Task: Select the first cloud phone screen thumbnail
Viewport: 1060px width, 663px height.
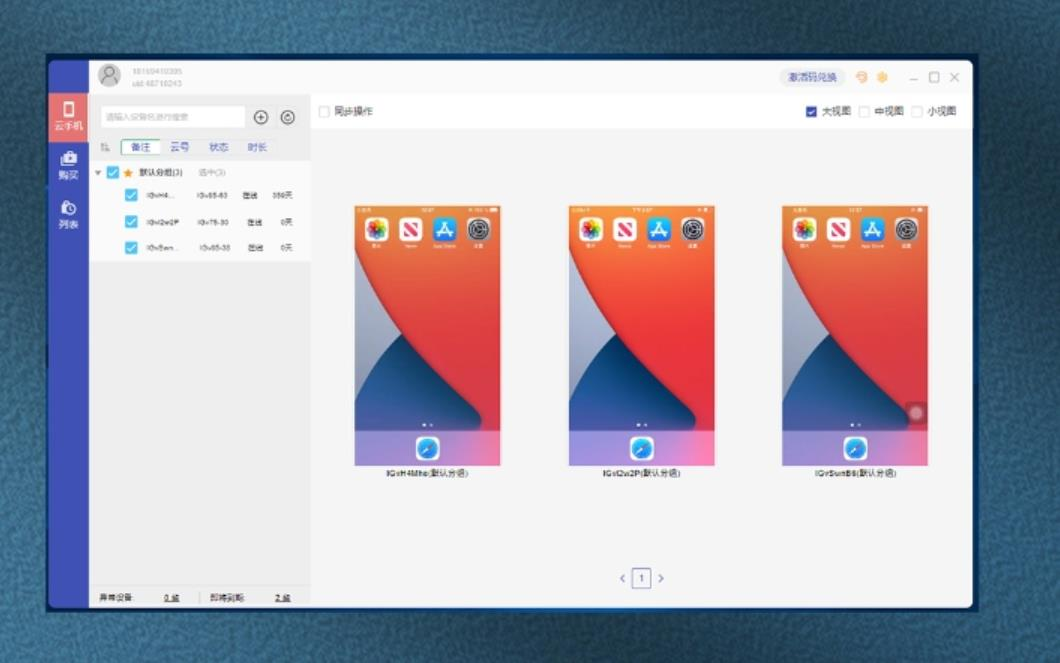Action: coord(427,336)
